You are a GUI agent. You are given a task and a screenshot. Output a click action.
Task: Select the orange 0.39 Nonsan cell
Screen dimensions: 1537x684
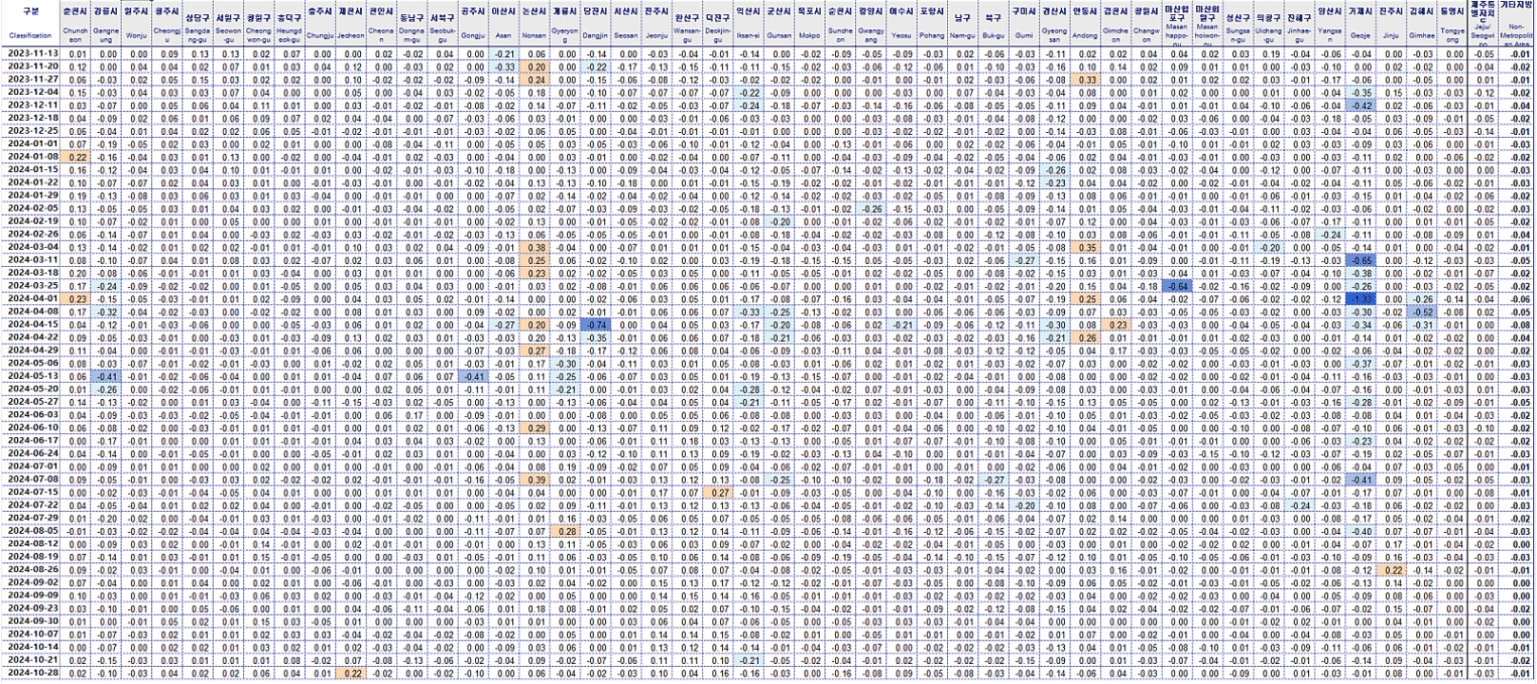coord(536,480)
